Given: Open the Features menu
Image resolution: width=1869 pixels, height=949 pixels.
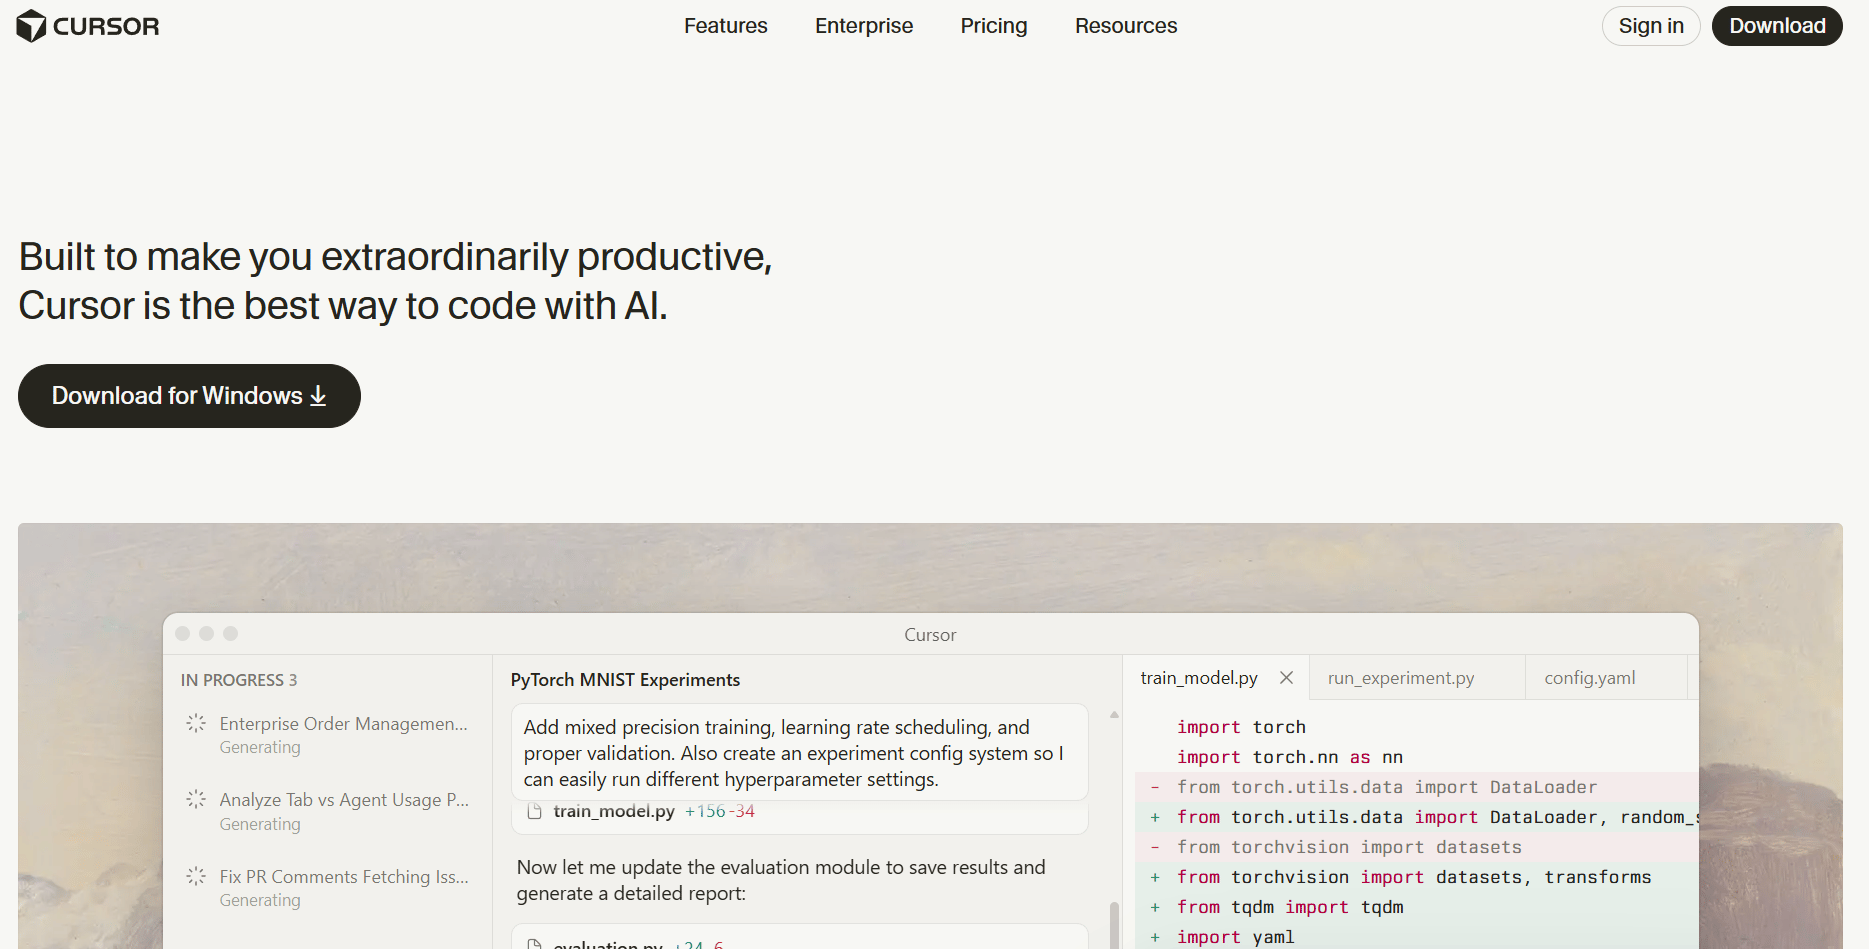Looking at the screenshot, I should click(x=725, y=26).
